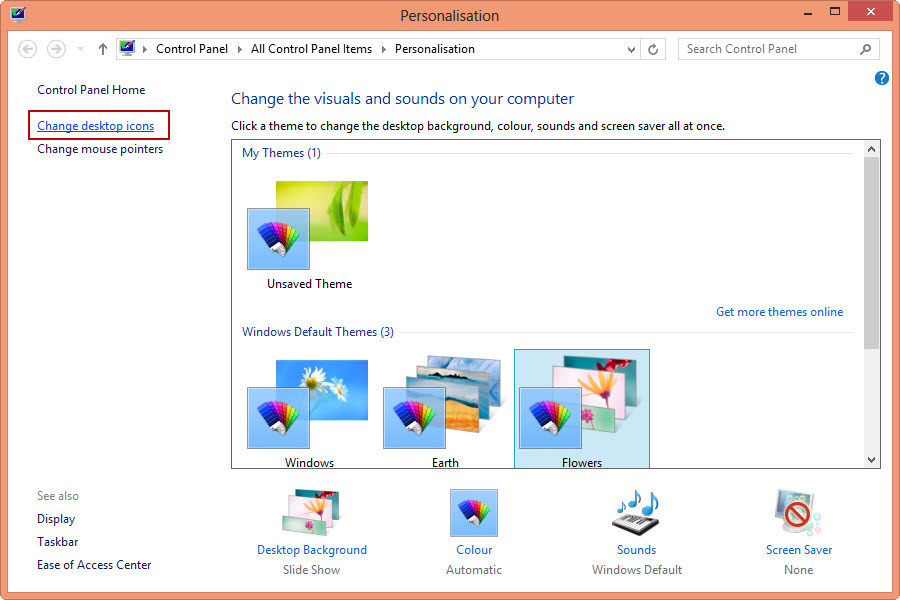
Task: Open the recent locations dropdown arrow
Action: pyautogui.click(x=80, y=49)
